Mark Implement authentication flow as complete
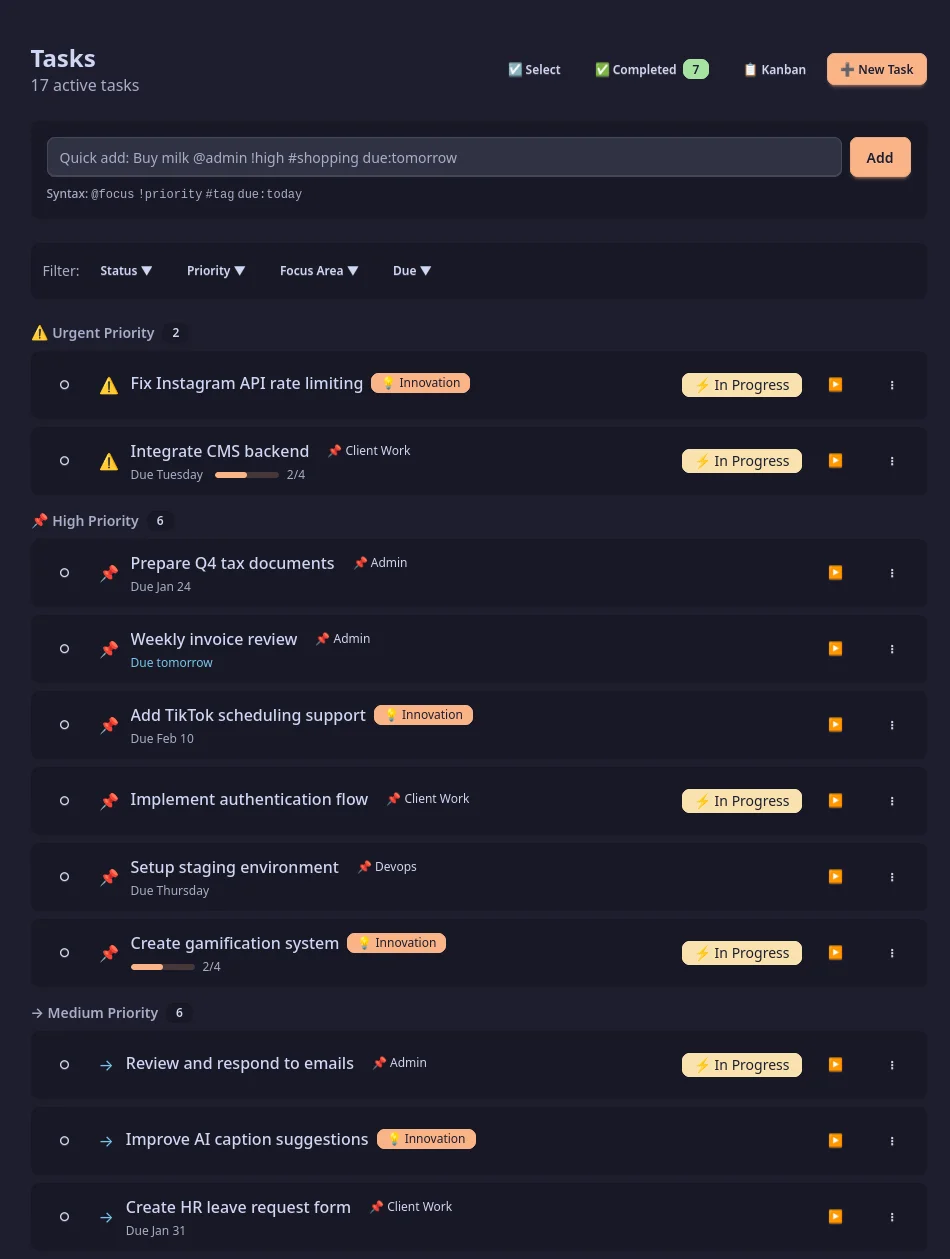The height and width of the screenshot is (1259, 950). click(x=64, y=800)
